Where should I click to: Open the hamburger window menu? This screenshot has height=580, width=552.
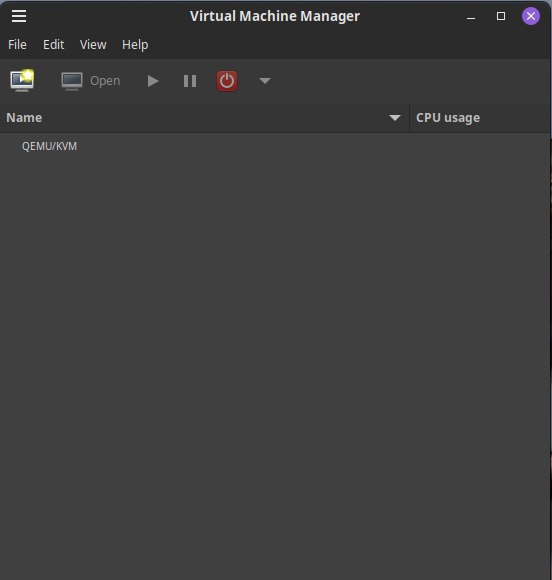tap(19, 16)
